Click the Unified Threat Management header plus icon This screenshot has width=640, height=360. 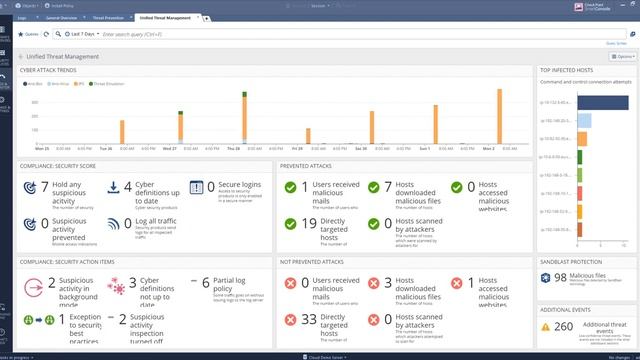pos(20,57)
